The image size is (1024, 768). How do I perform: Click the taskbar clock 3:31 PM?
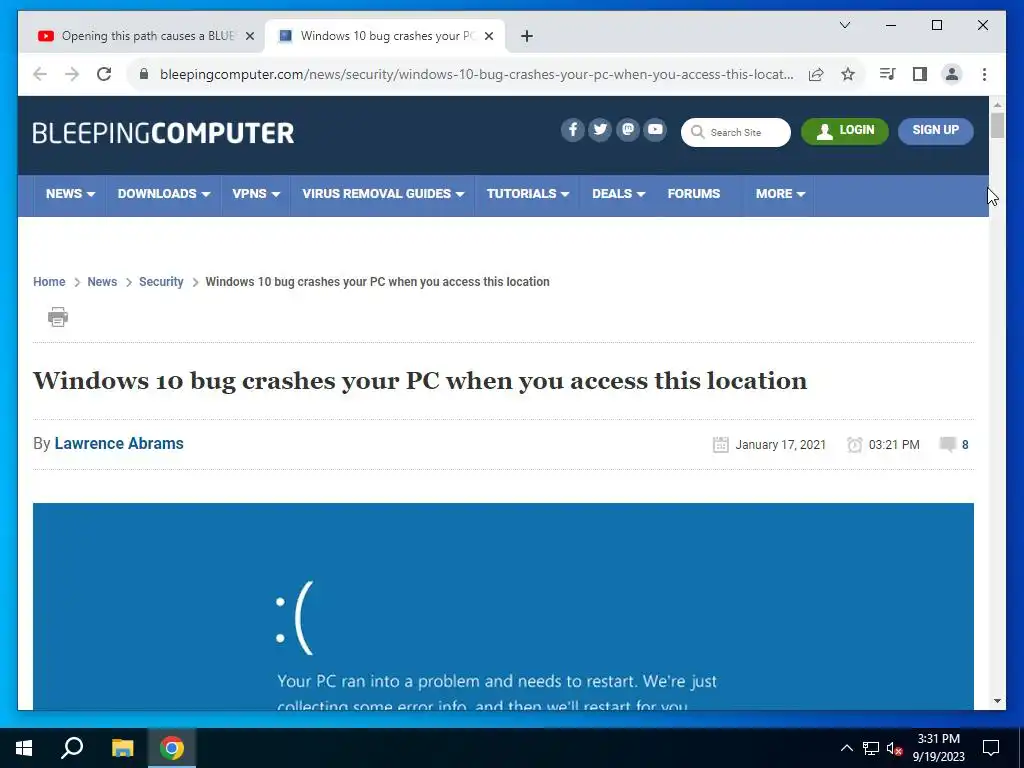[x=938, y=739]
